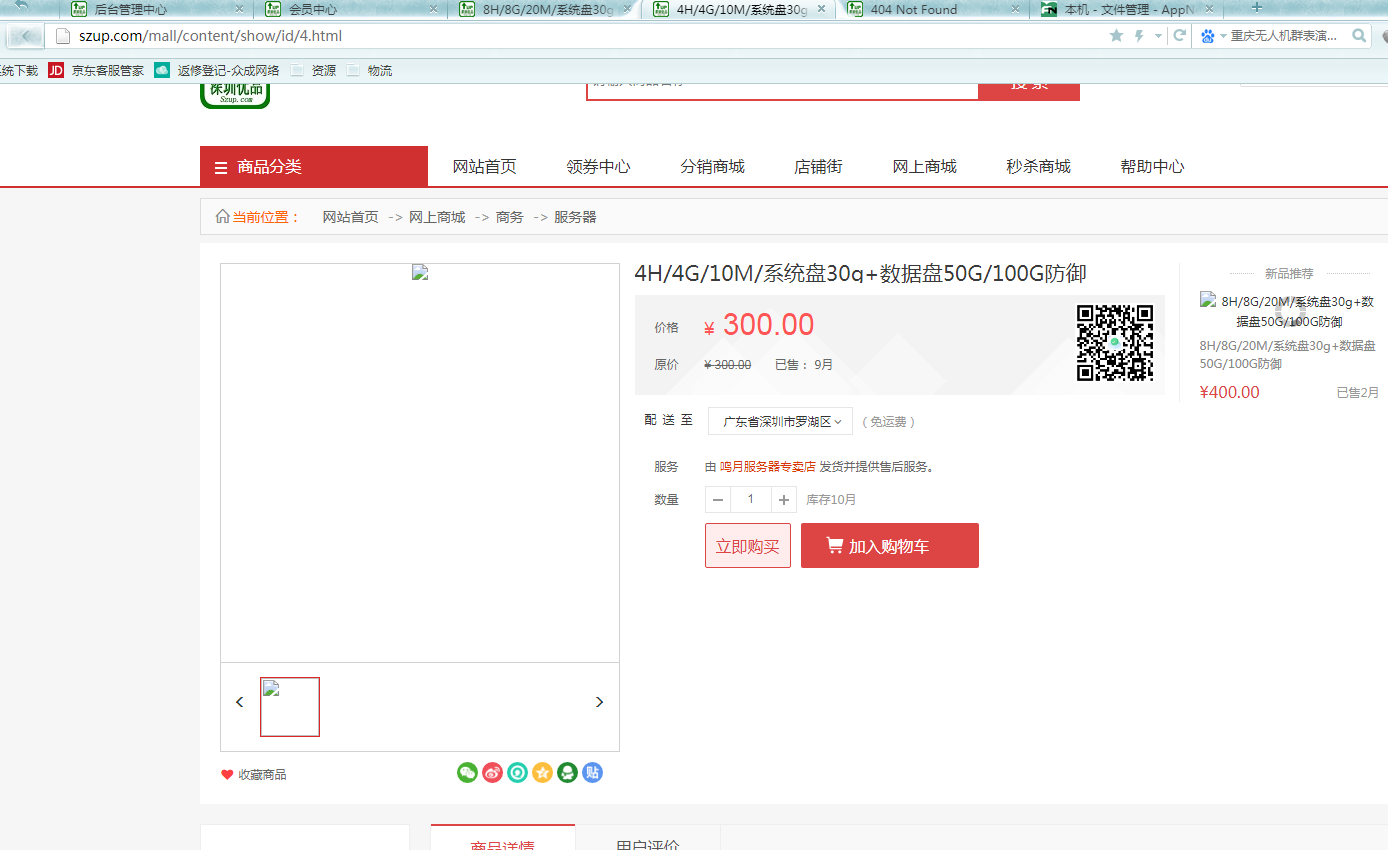Image resolution: width=1388 pixels, height=850 pixels.
Task: Open 秒杀商城 in navigation bar
Action: (x=1038, y=167)
